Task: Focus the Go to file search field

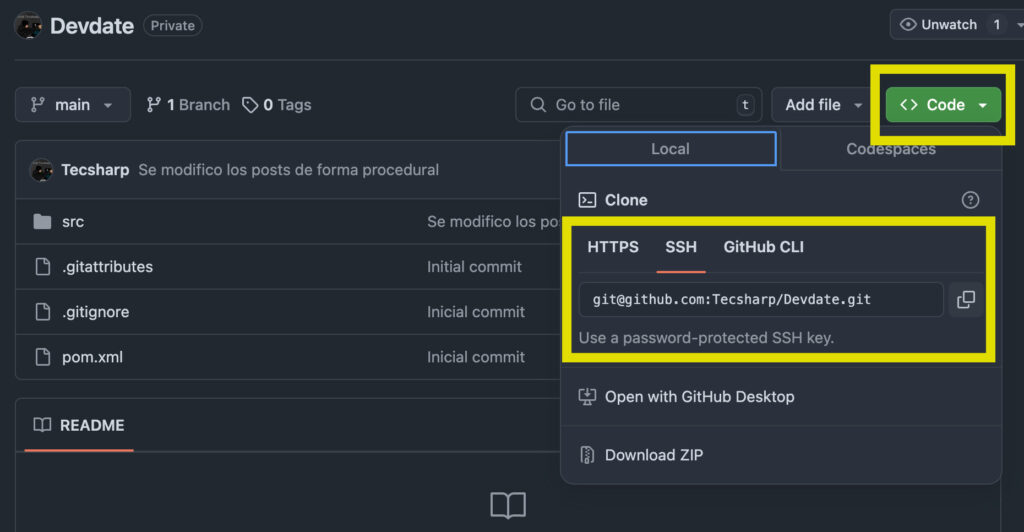Action: pyautogui.click(x=638, y=104)
